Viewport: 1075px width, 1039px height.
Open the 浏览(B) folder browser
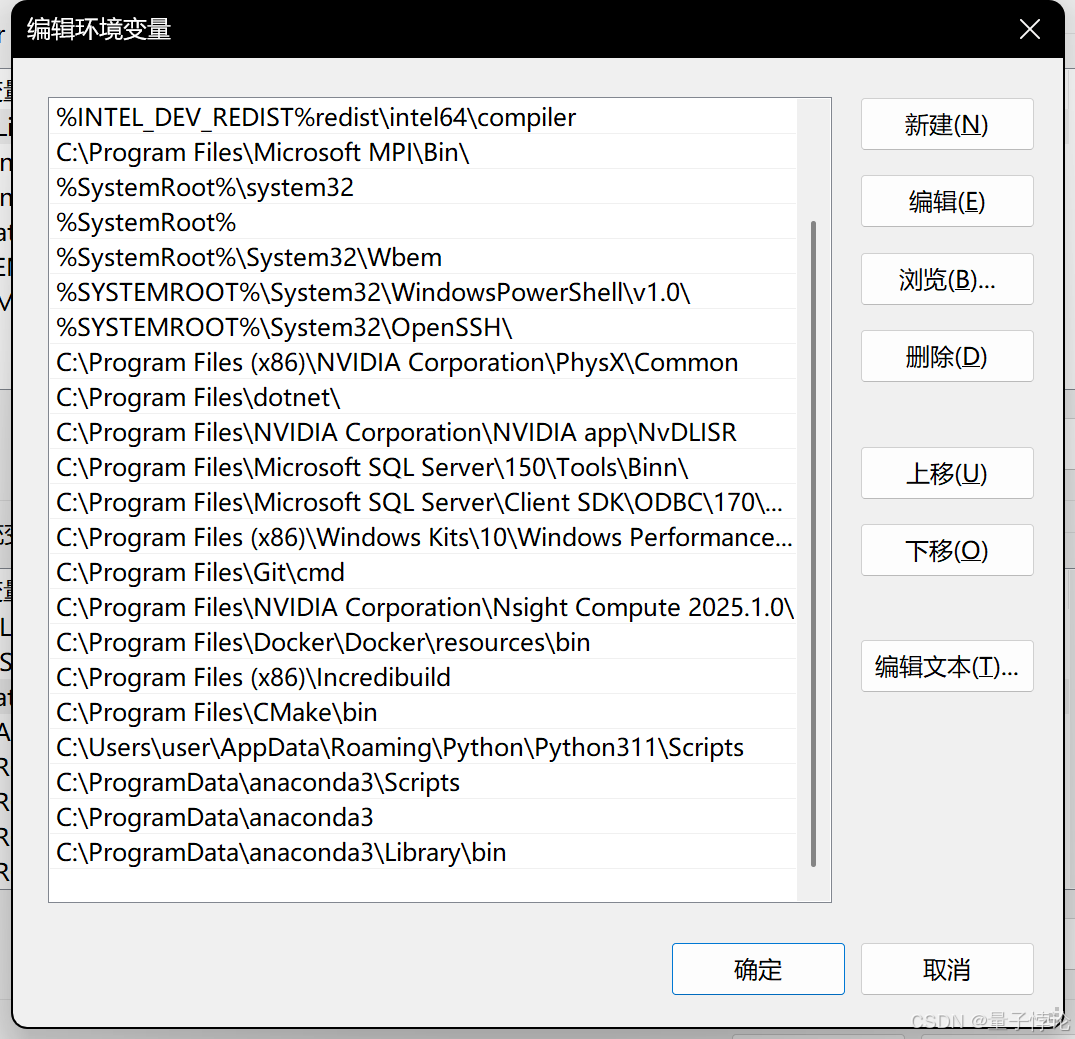point(946,279)
